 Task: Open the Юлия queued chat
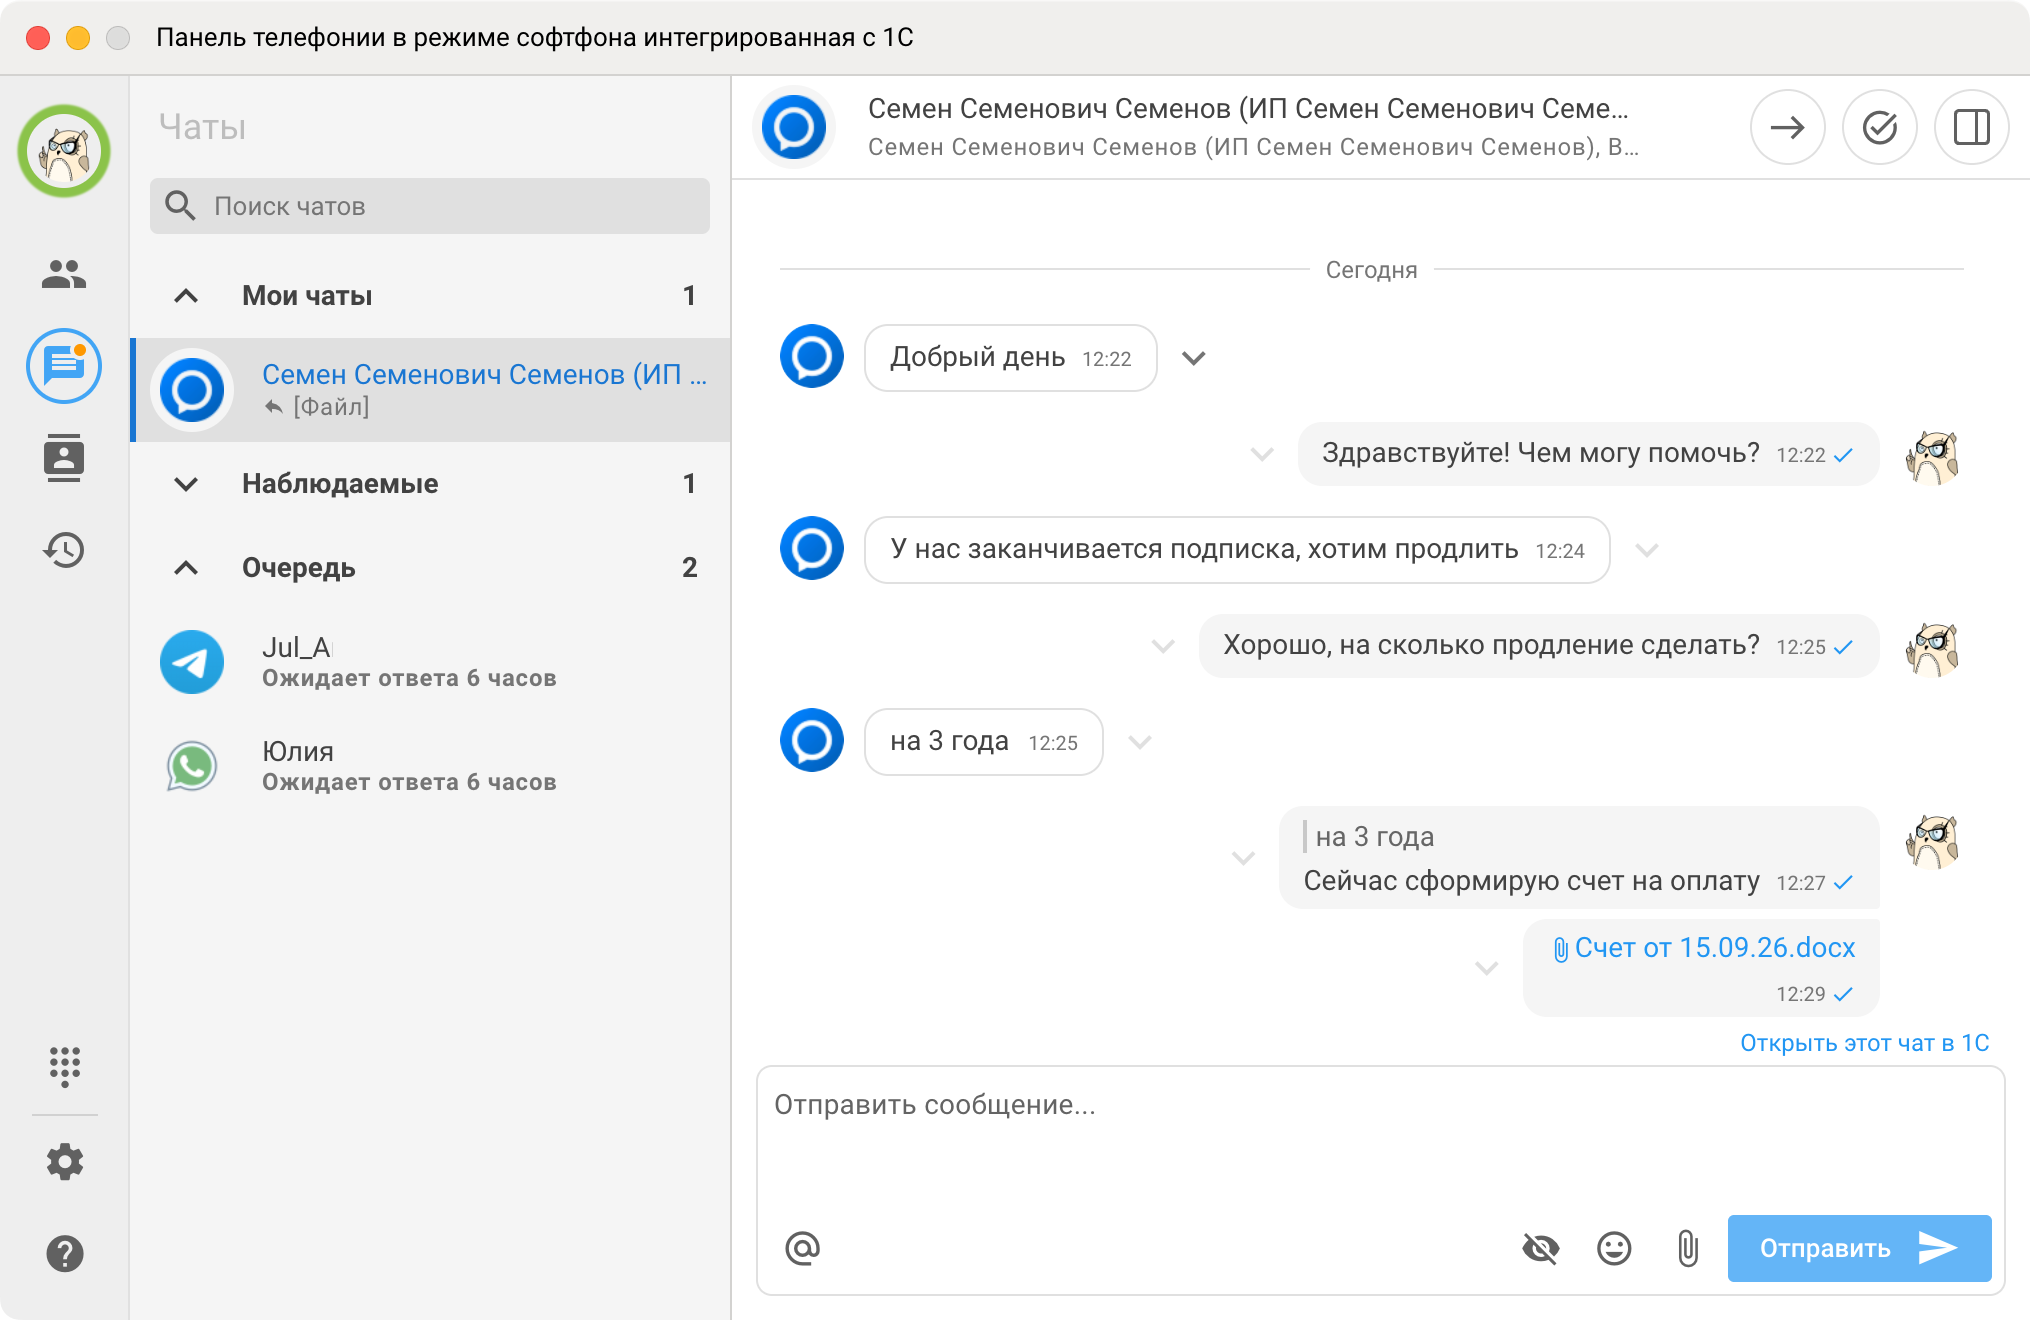pyautogui.click(x=431, y=766)
